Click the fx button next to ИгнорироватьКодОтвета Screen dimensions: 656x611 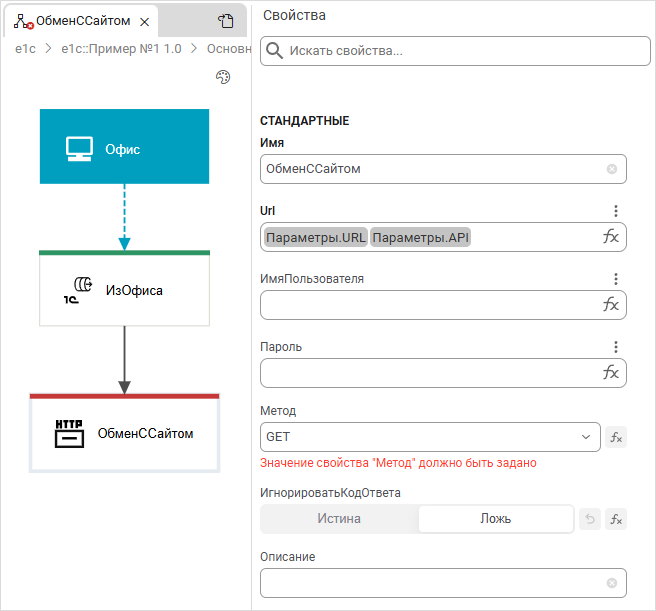click(616, 519)
